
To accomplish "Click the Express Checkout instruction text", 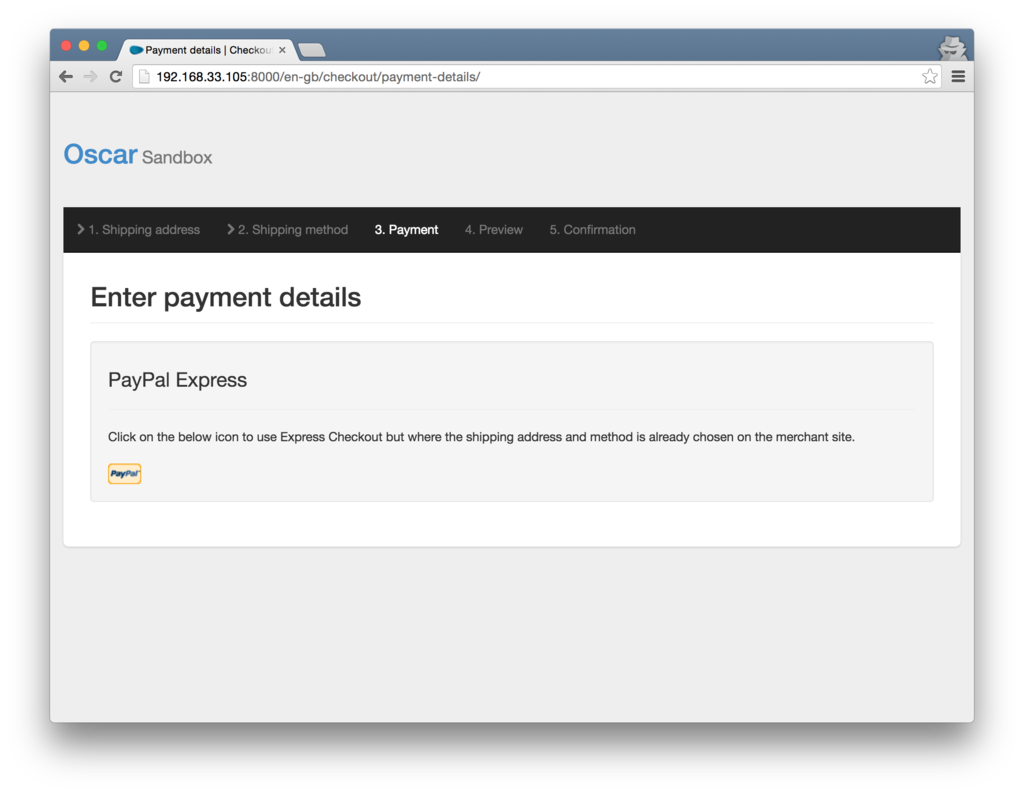I will point(481,437).
